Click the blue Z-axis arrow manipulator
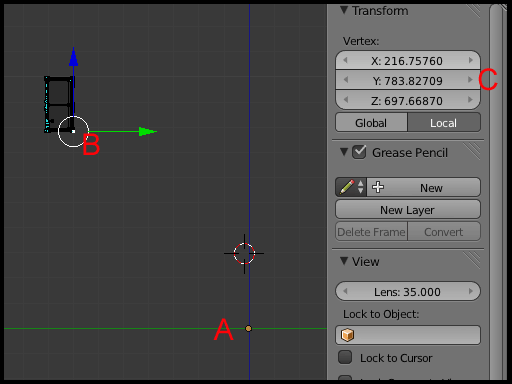Screen dimensions: 512x384 coord(73,57)
